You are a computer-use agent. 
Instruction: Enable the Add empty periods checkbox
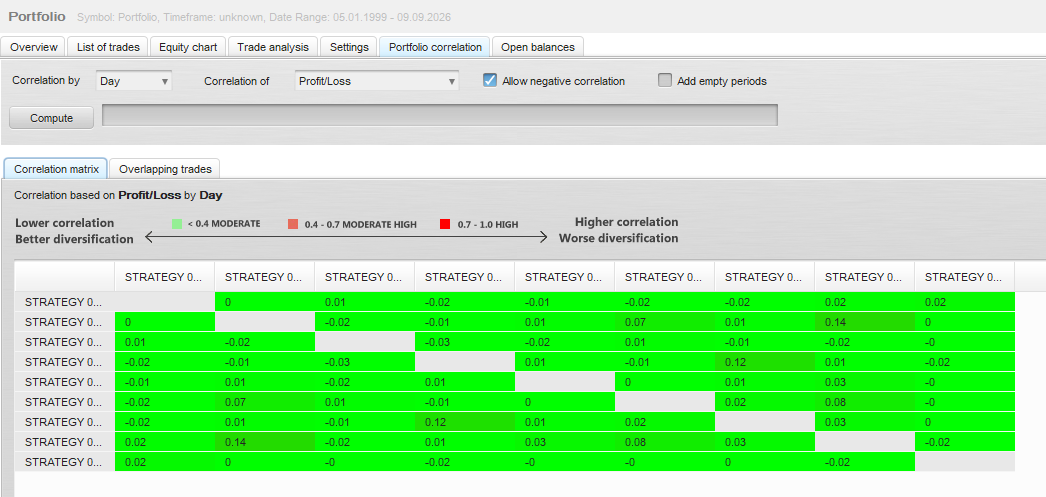664,81
